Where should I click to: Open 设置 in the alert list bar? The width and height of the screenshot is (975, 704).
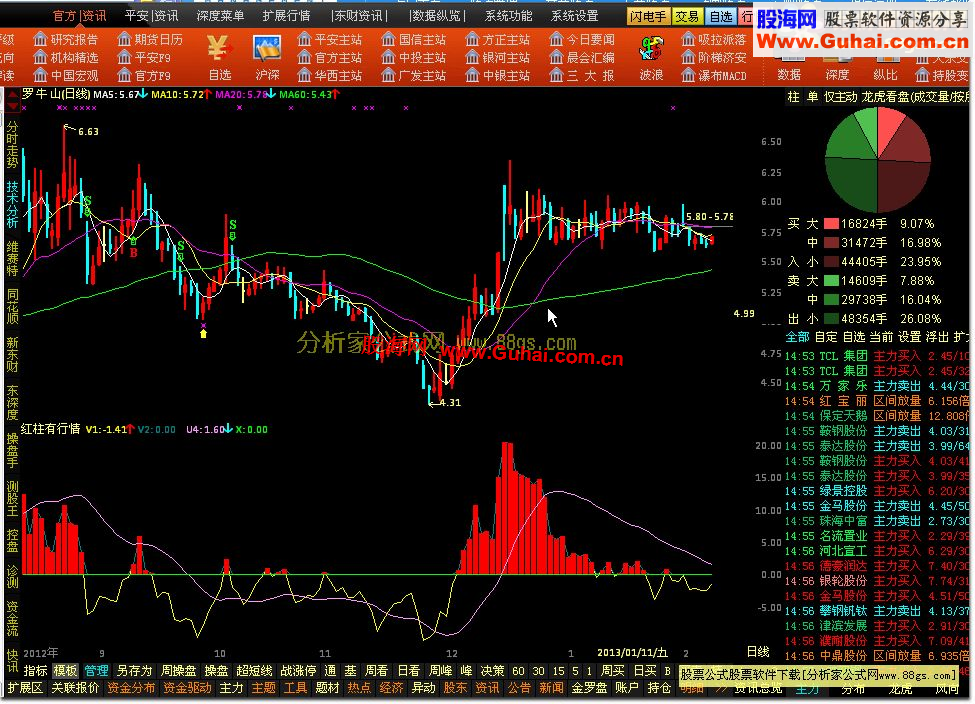point(909,337)
